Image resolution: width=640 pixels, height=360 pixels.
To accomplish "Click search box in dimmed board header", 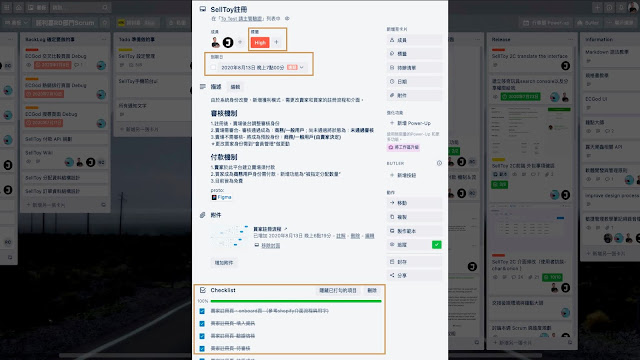I will pos(80,7).
